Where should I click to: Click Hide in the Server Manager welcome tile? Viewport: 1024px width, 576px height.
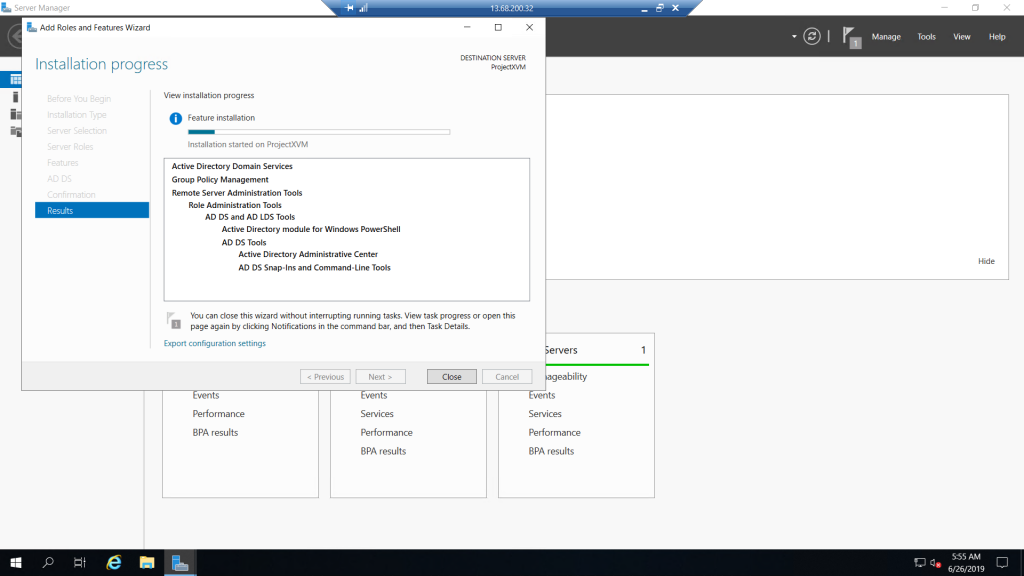point(986,261)
